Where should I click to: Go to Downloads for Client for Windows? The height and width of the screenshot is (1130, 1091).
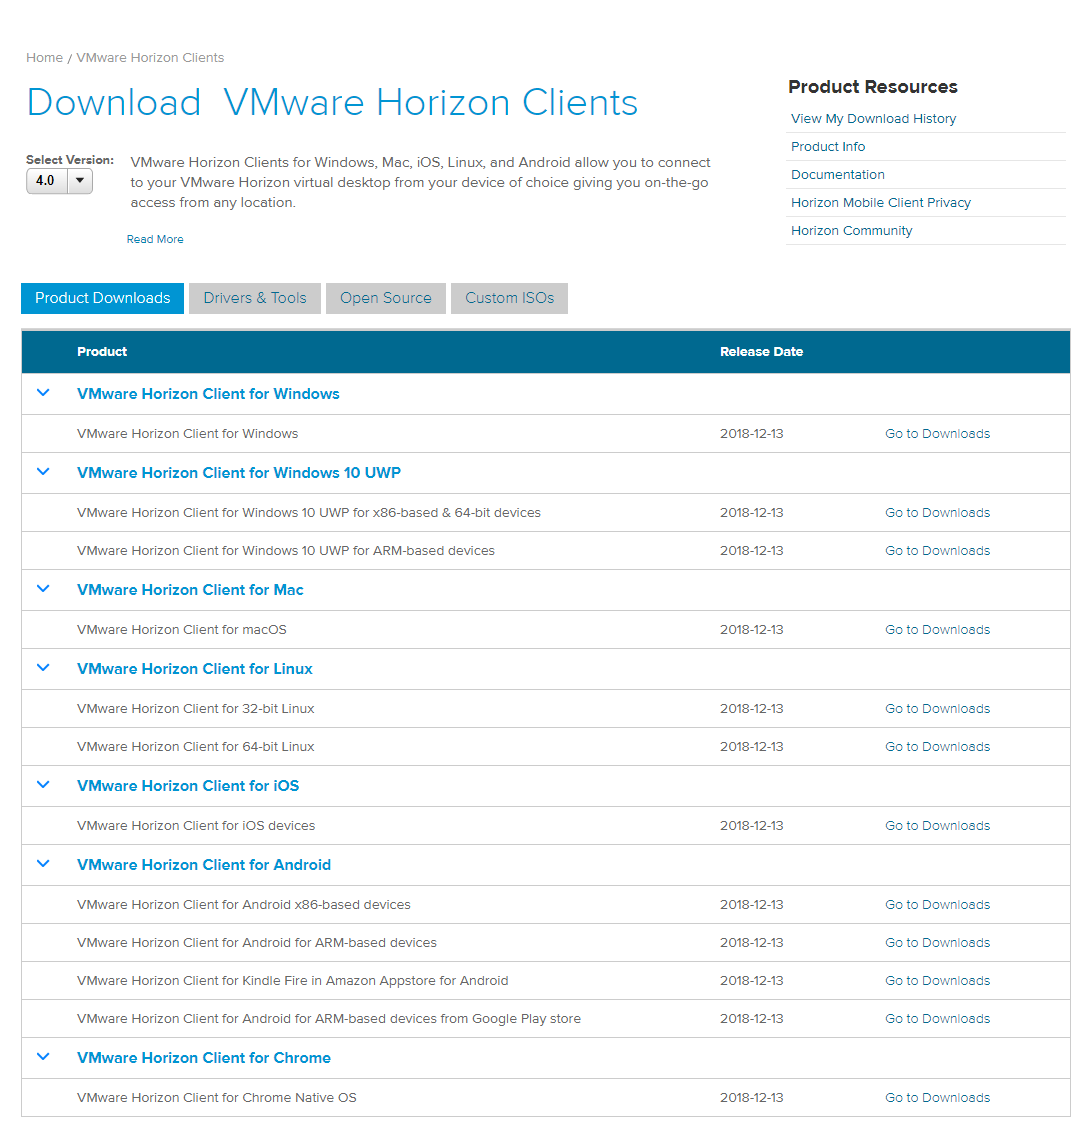938,434
